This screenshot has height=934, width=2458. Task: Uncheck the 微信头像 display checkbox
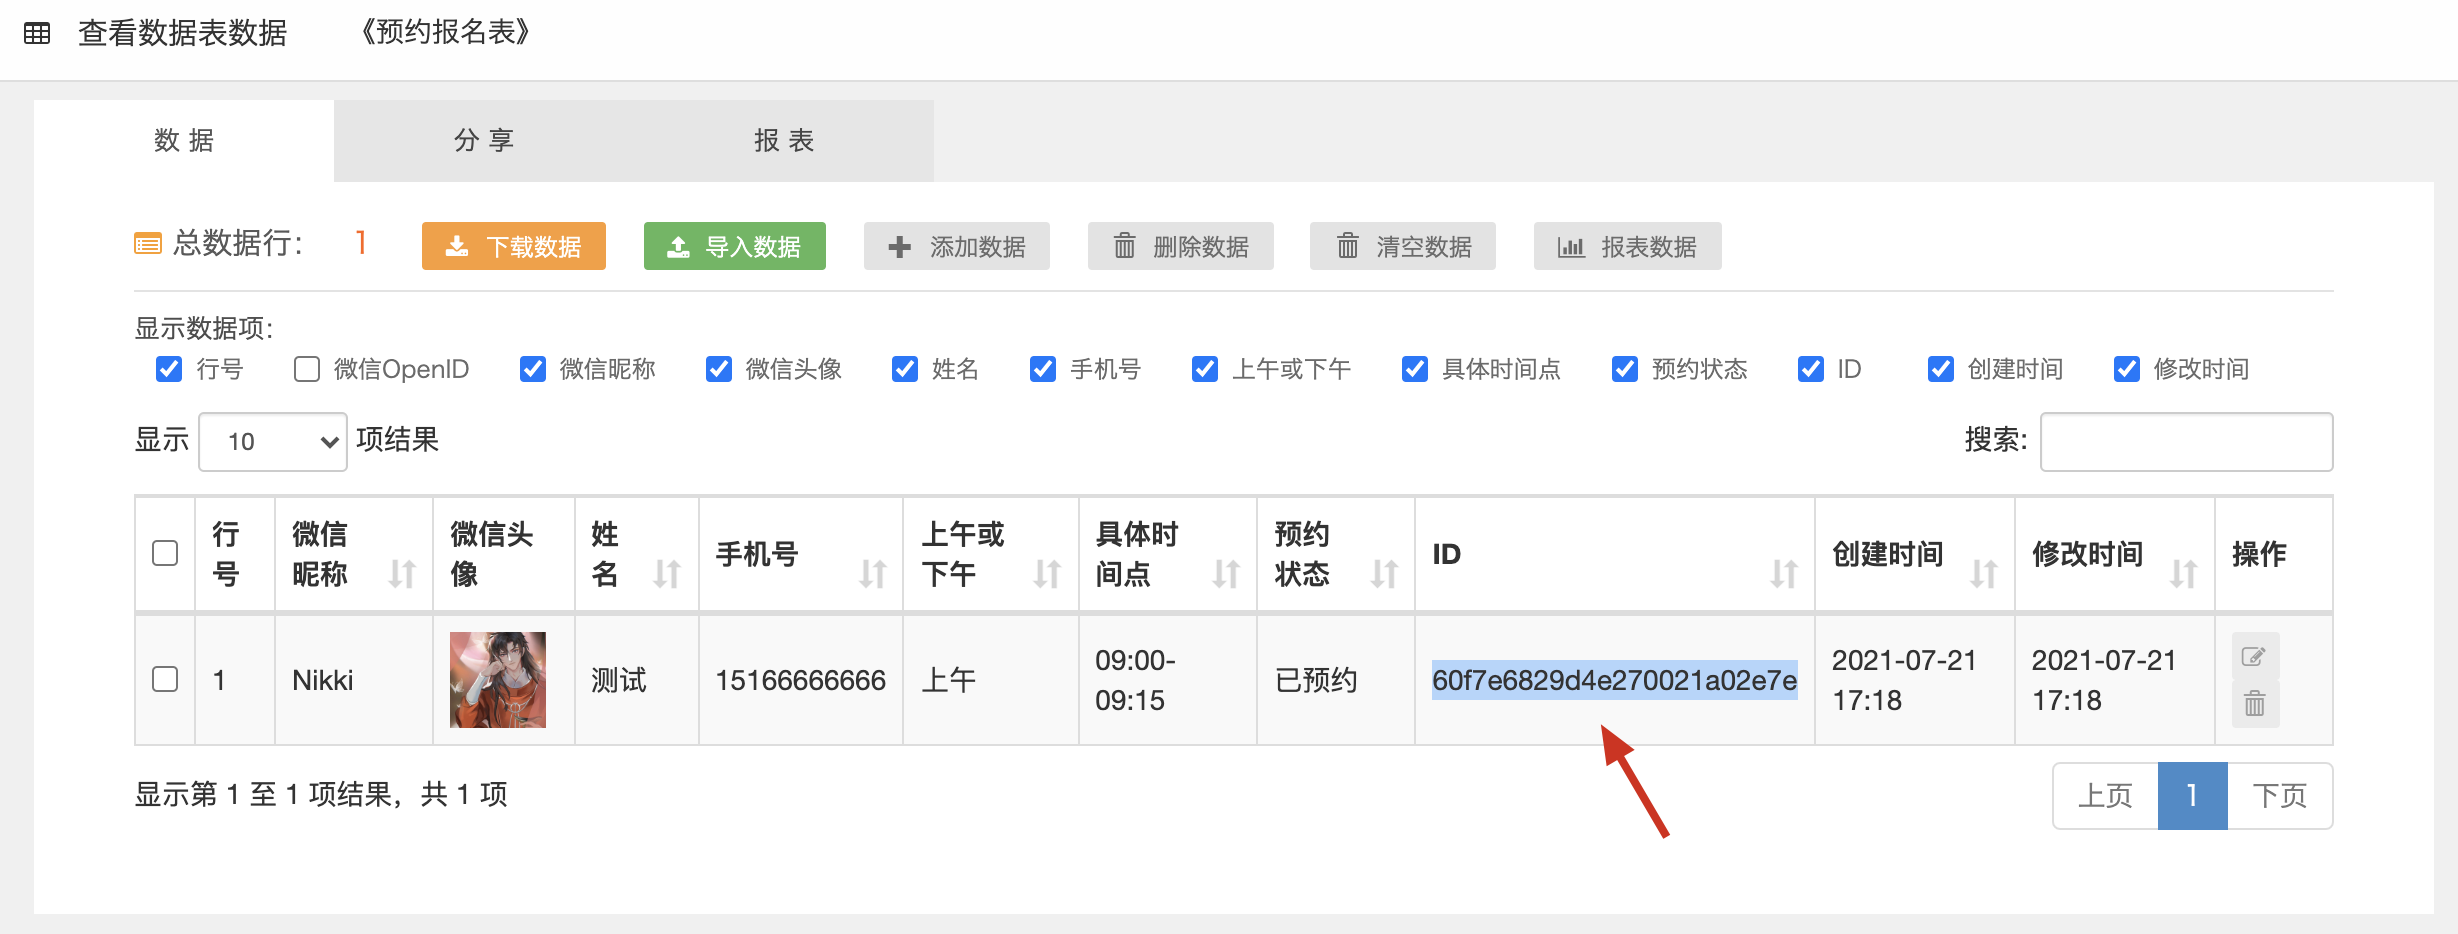[719, 369]
